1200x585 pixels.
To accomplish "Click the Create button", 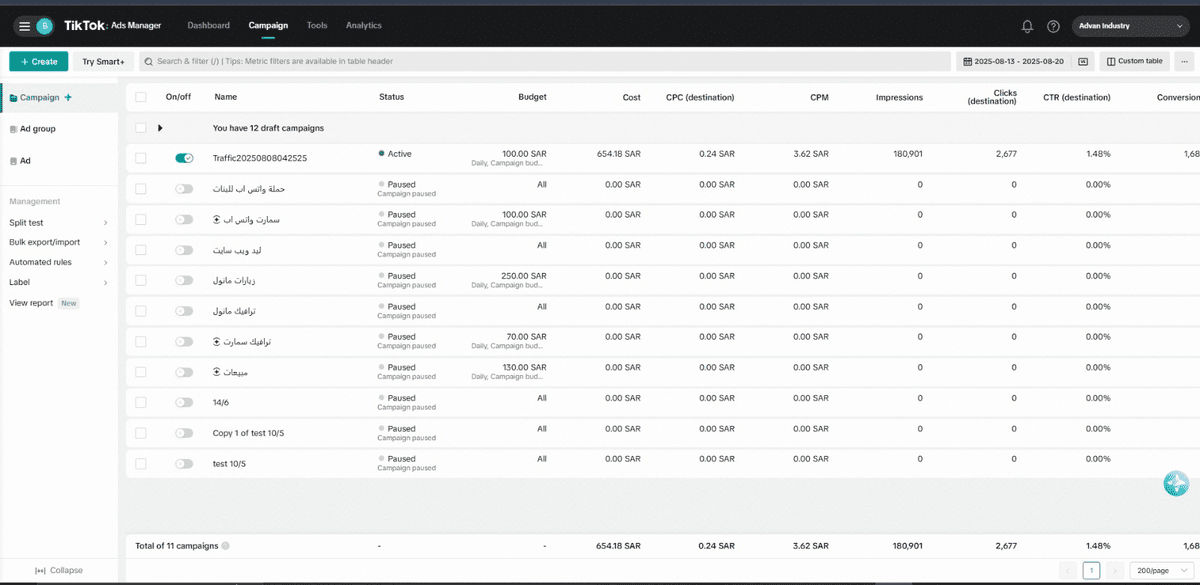I will click(x=39, y=62).
